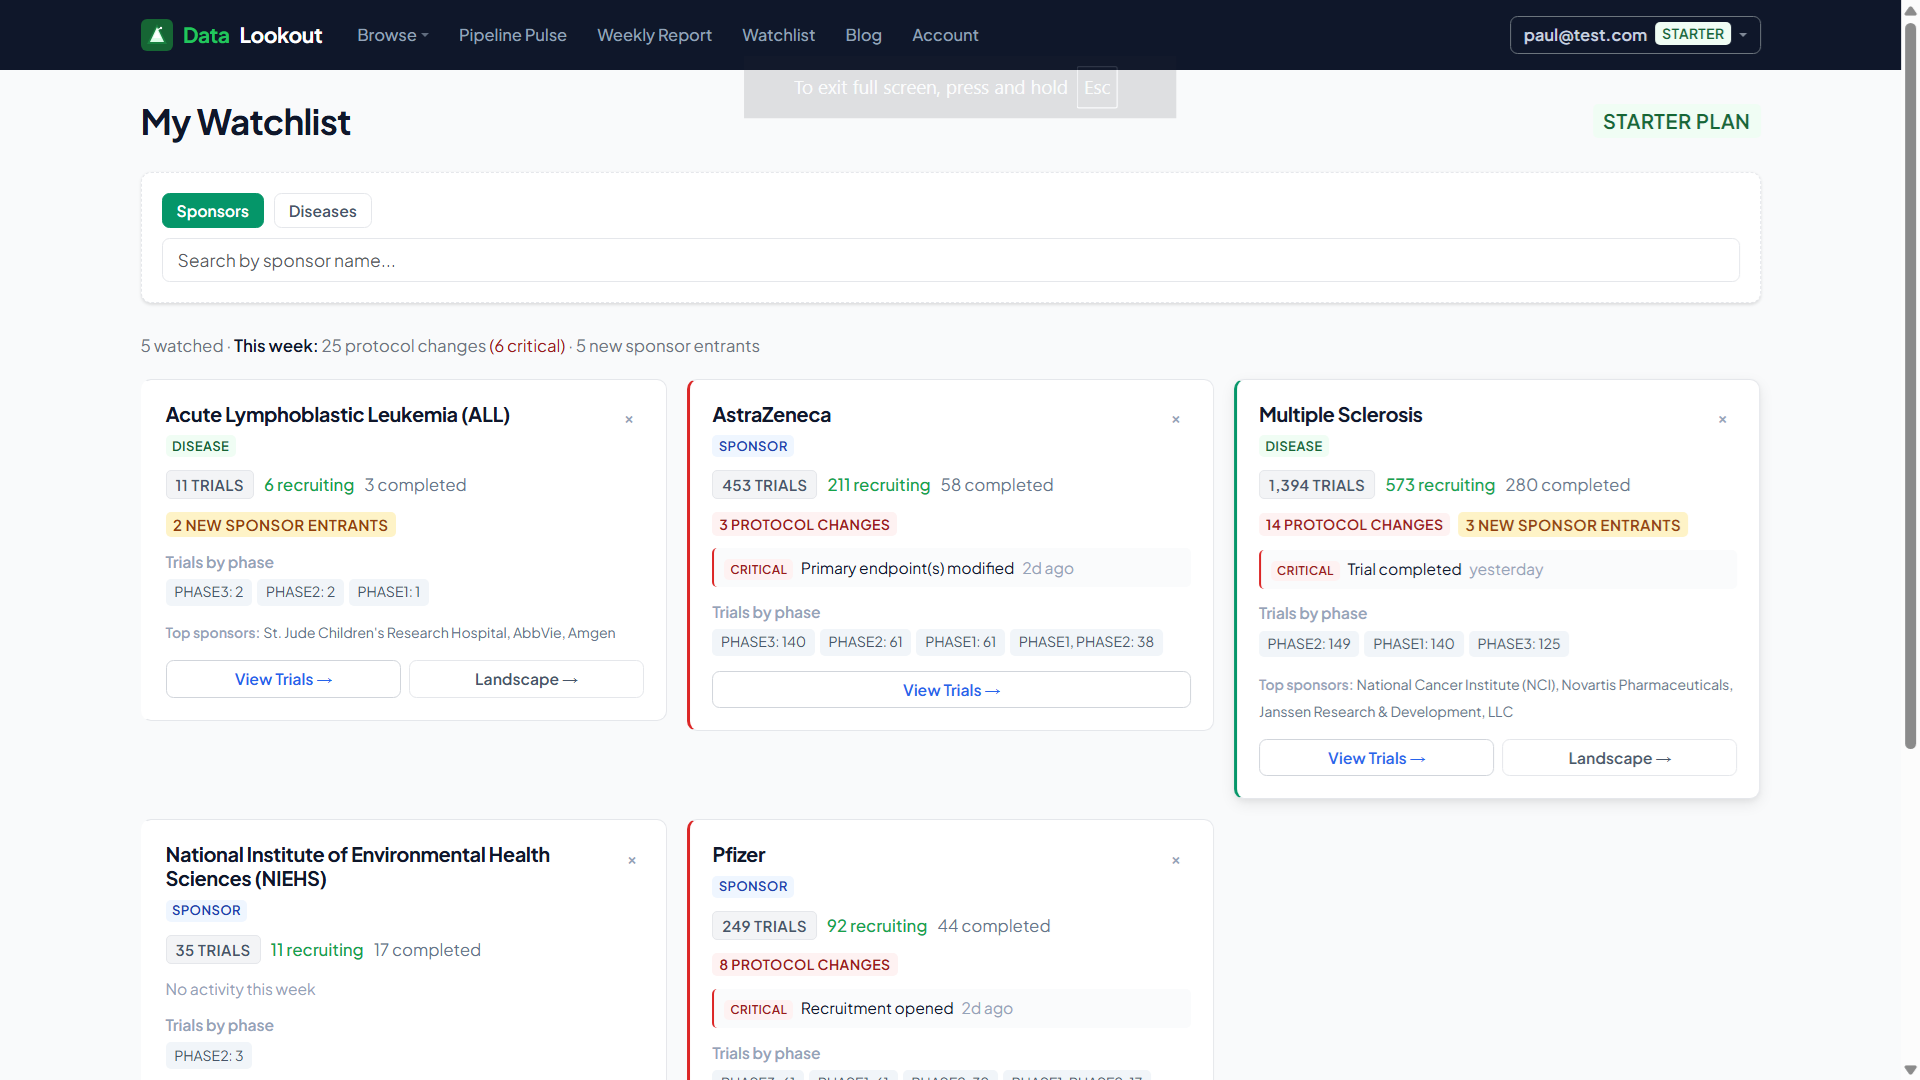Screen dimensions: 1920x1080
Task: Click the search by sponsor name field
Action: click(950, 260)
